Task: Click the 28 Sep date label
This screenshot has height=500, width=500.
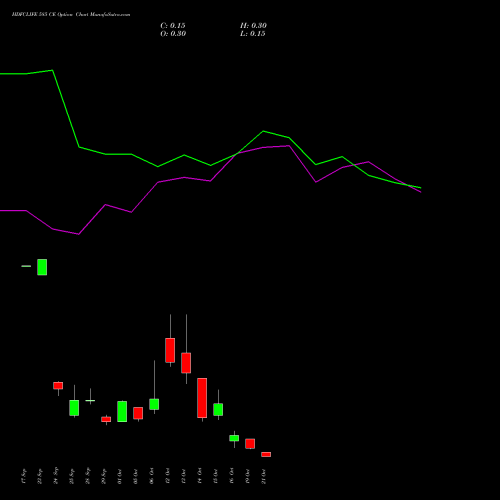Action: (88, 476)
